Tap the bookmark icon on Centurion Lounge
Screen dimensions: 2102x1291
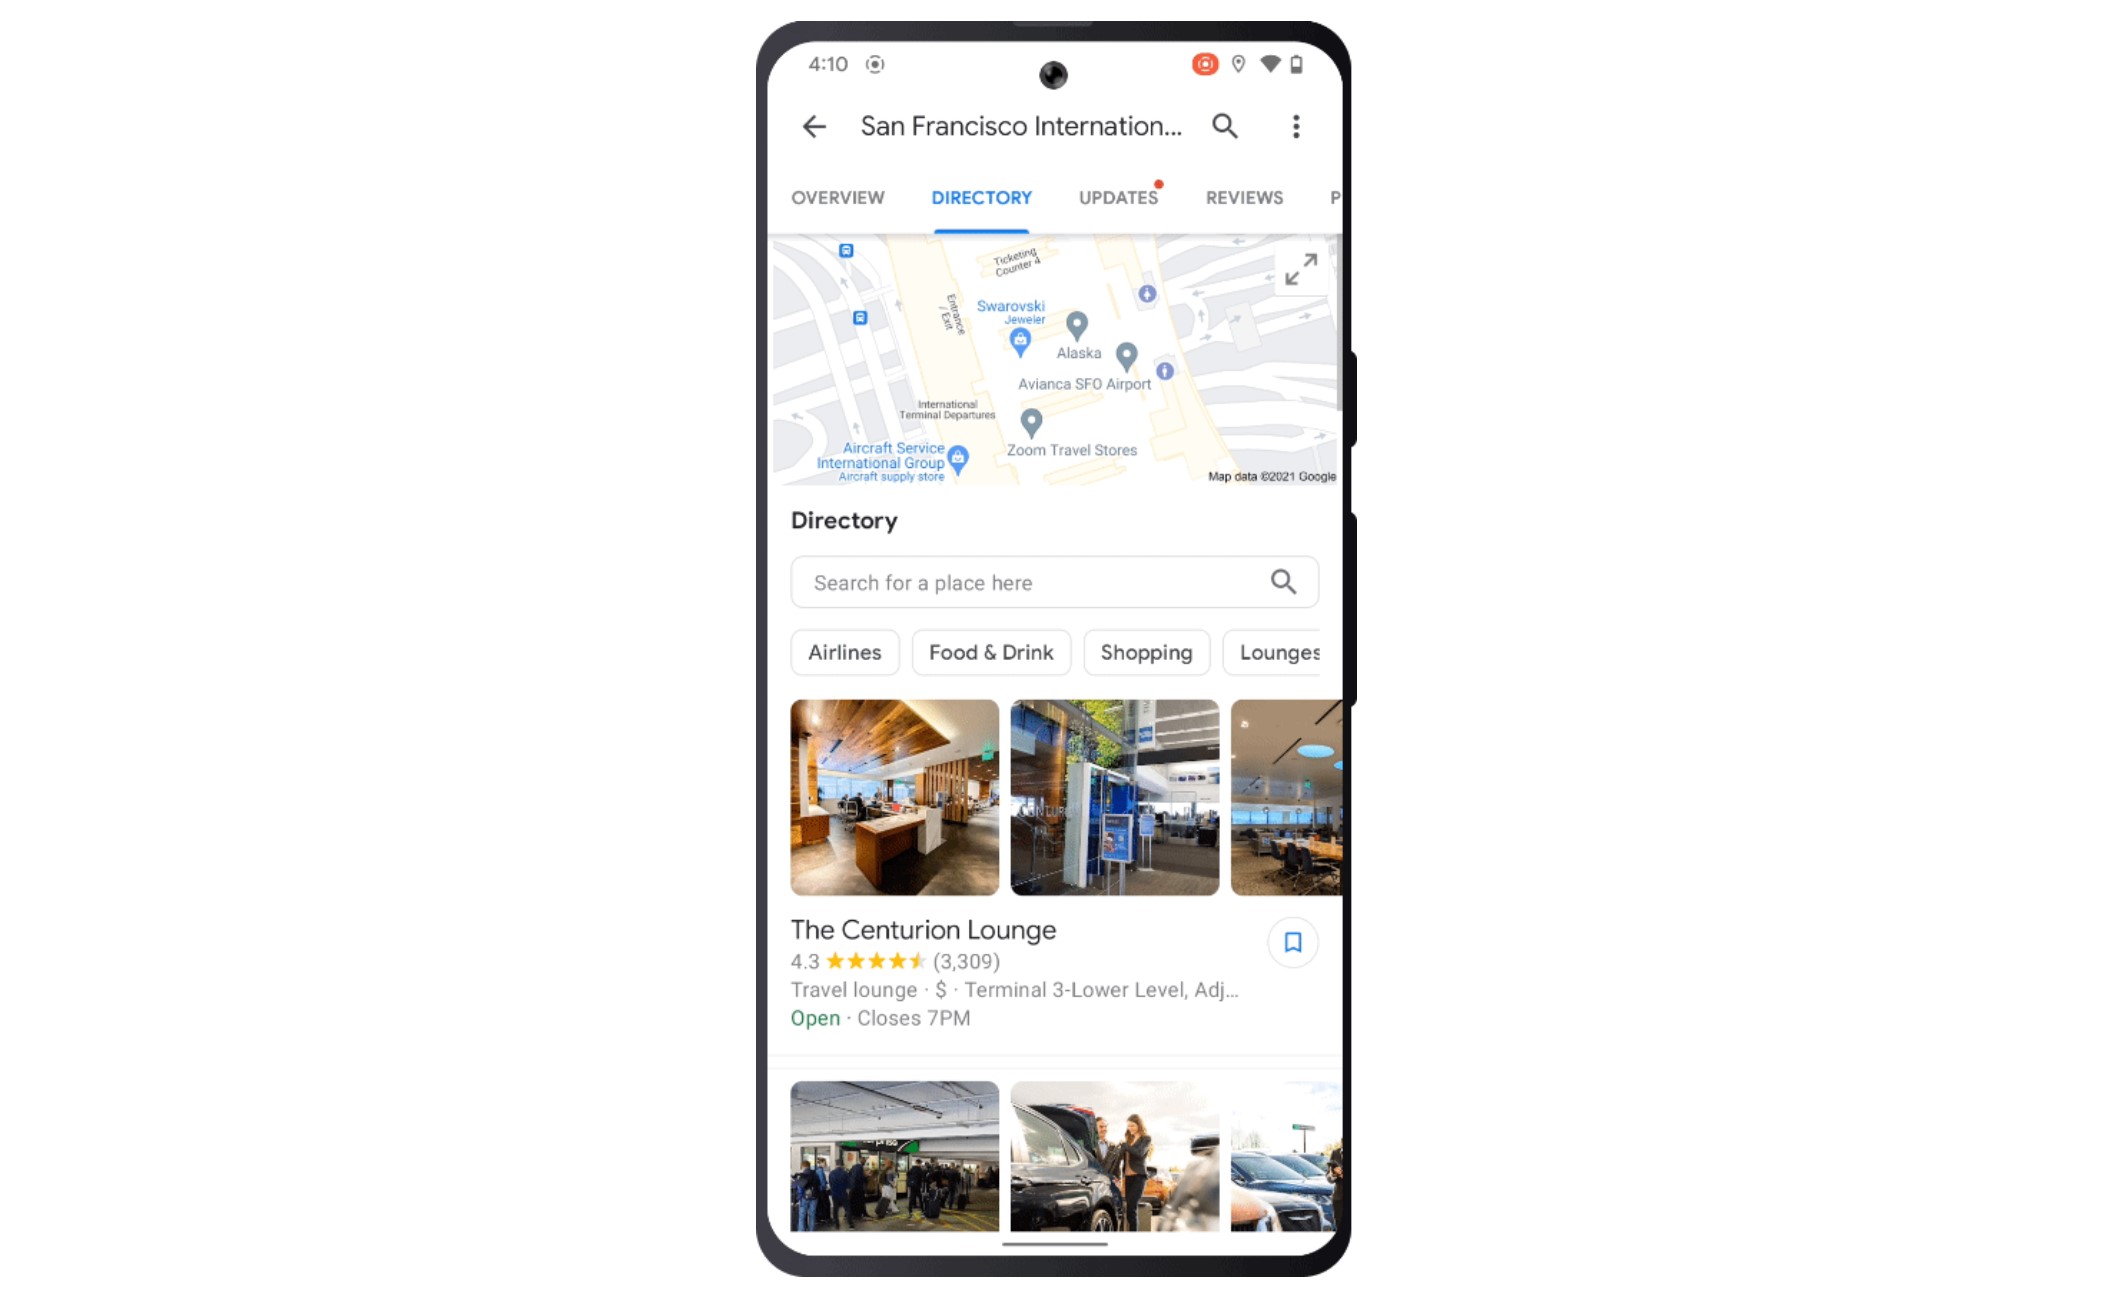[1290, 941]
